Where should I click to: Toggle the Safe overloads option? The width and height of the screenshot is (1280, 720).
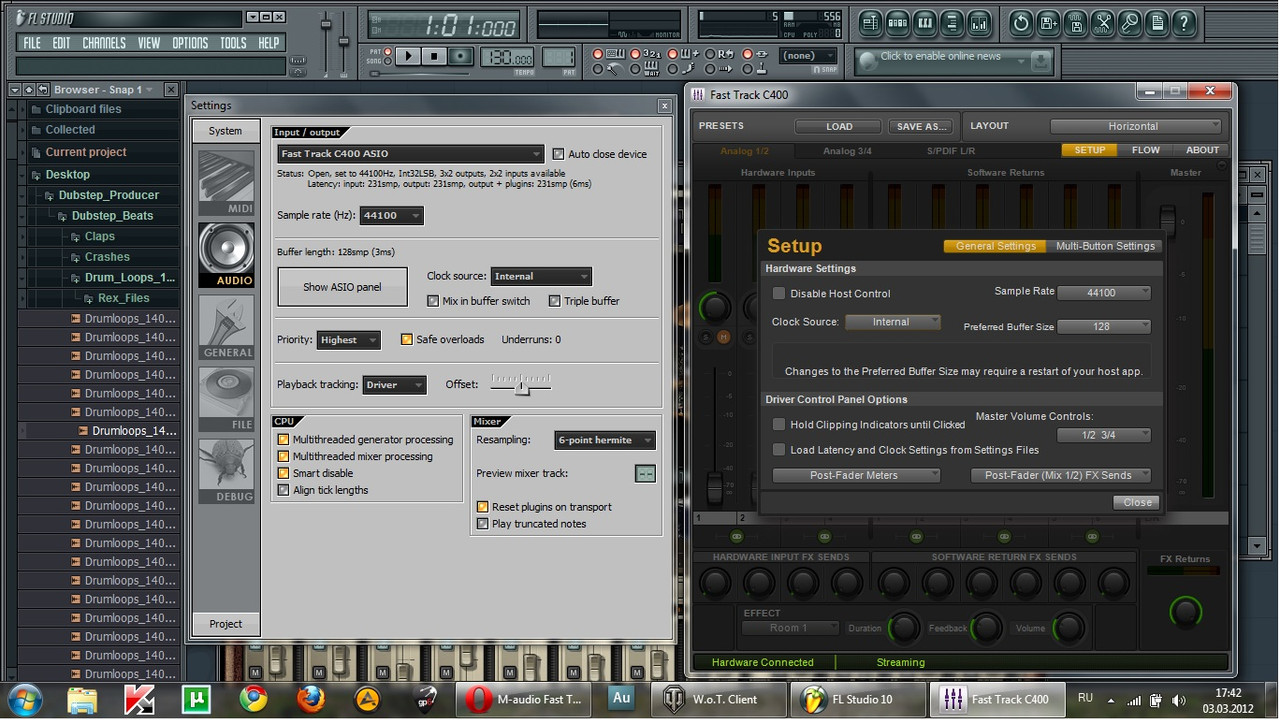406,340
